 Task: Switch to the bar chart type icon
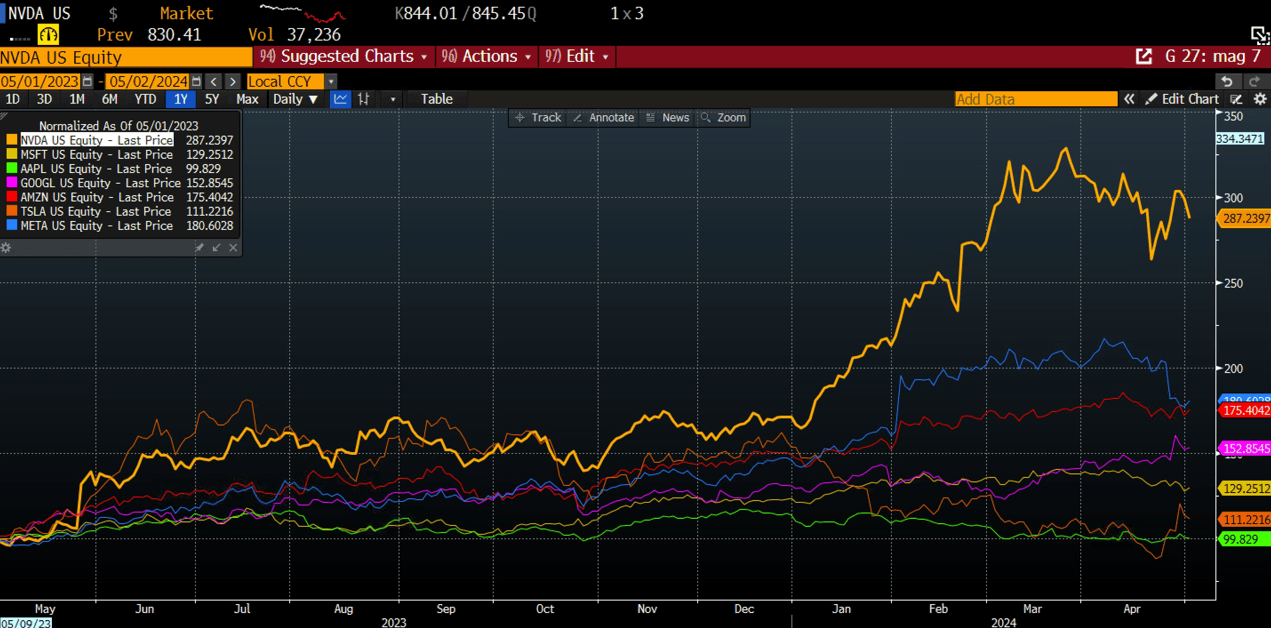coord(364,99)
